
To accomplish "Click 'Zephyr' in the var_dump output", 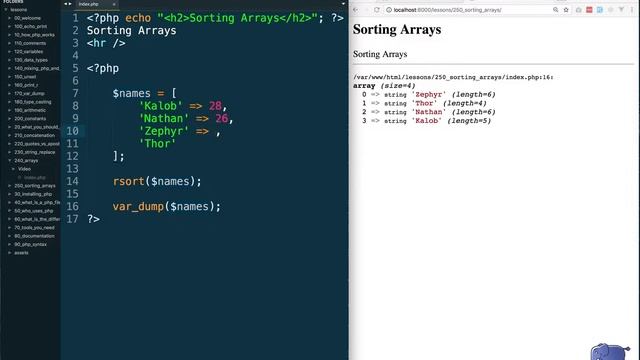I will click(429, 95).
